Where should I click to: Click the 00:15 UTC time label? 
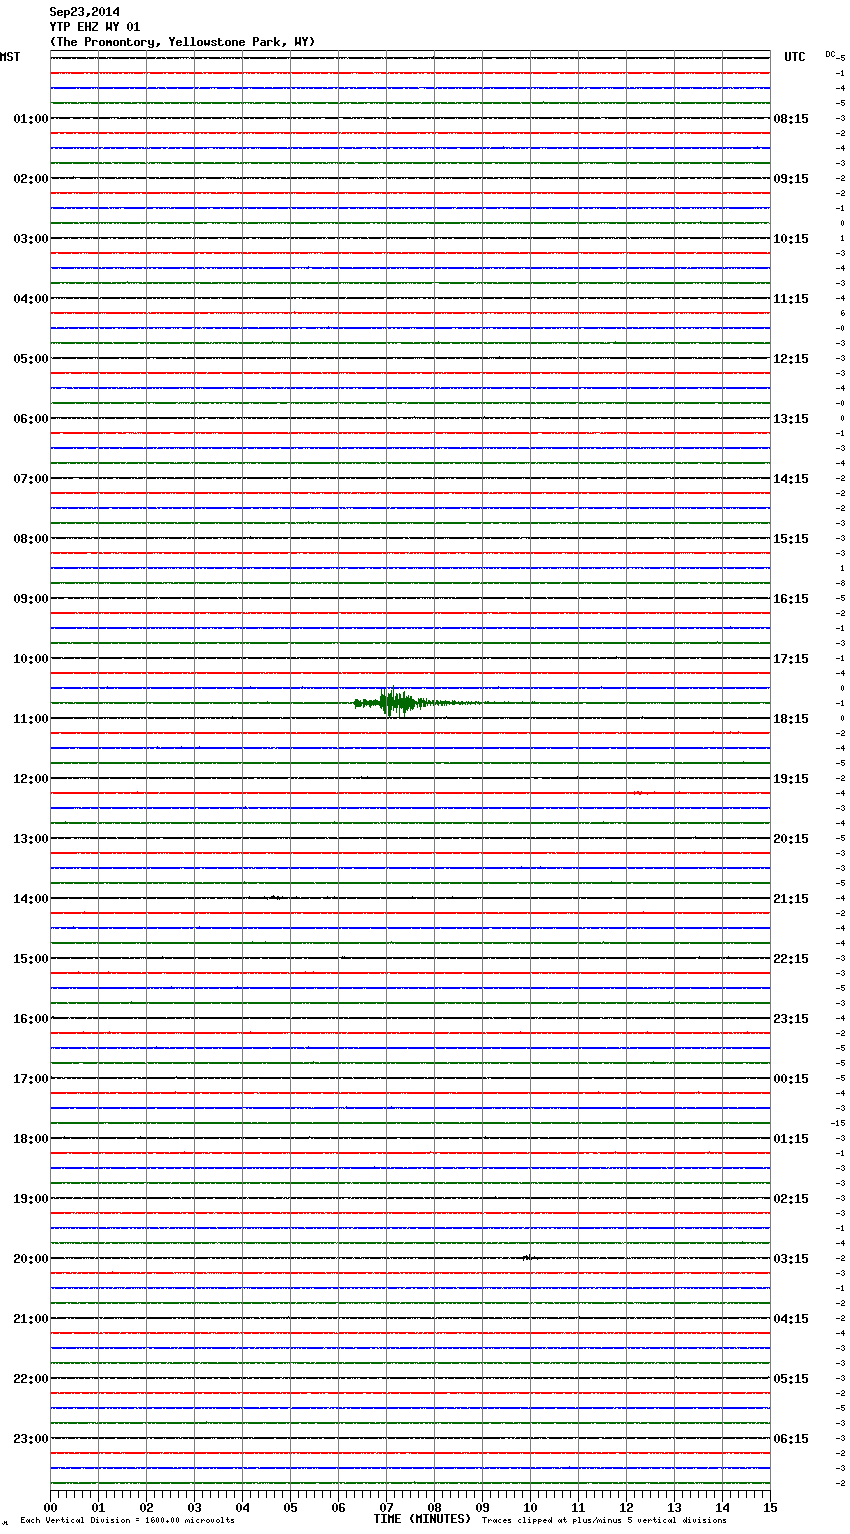pyautogui.click(x=791, y=1079)
